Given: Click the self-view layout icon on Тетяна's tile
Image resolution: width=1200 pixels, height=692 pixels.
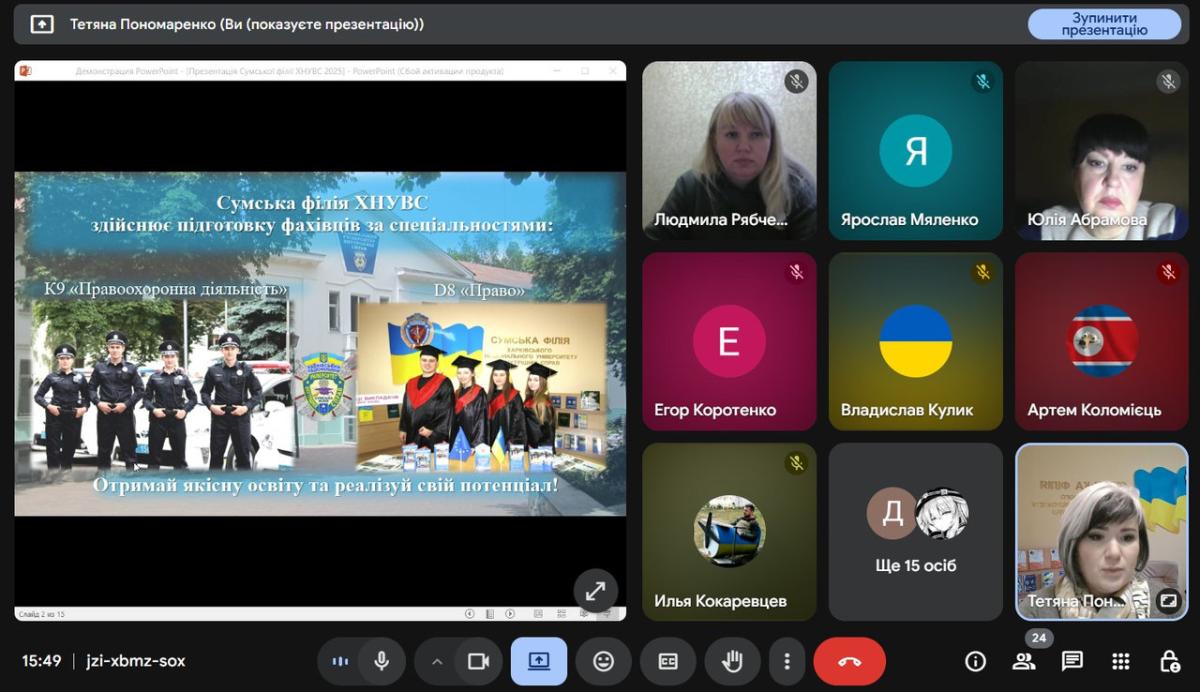Looking at the screenshot, I should (1167, 601).
